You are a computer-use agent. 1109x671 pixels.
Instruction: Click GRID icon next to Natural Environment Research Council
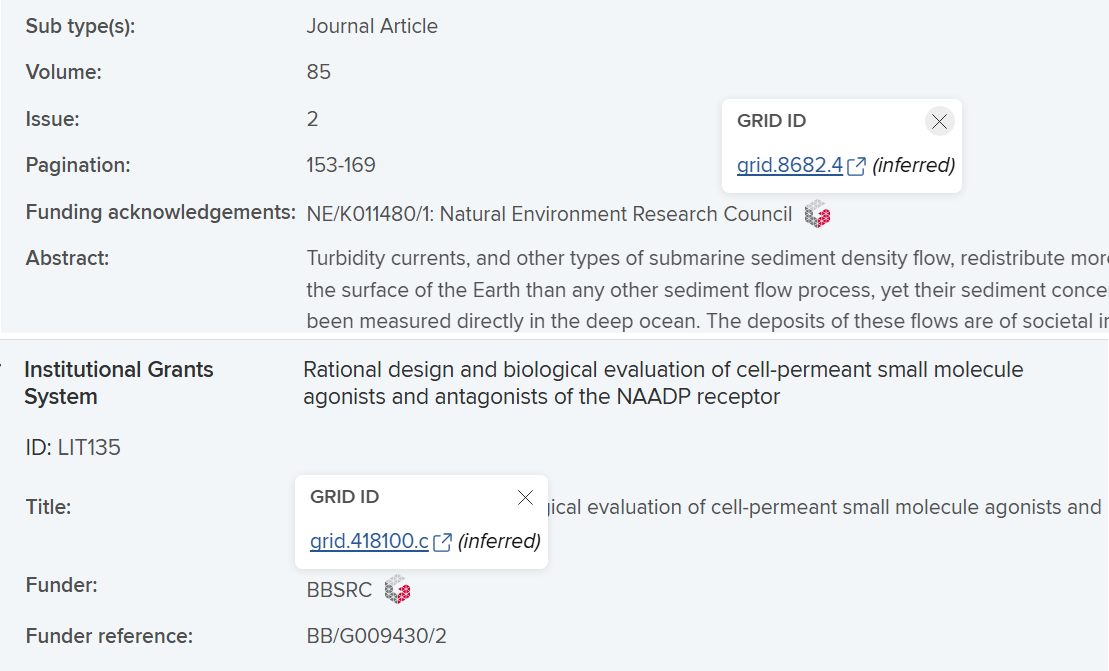coord(818,214)
